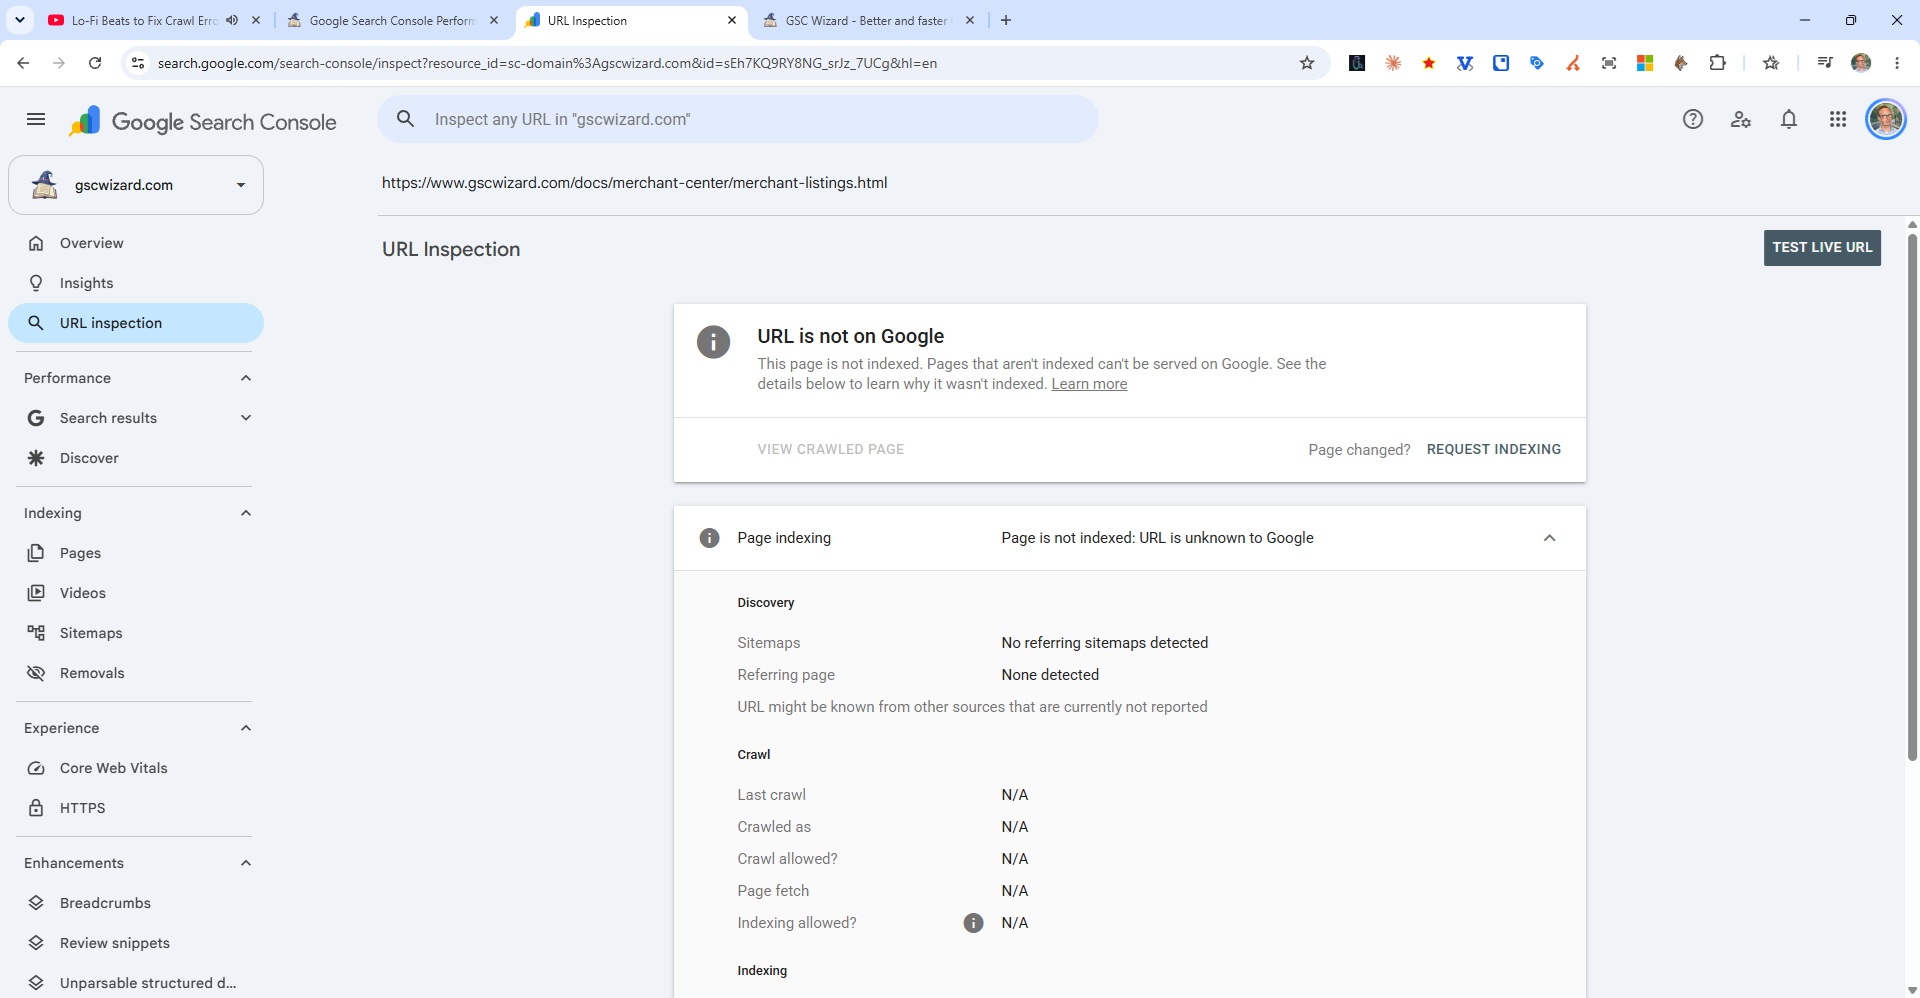Screen dimensions: 1920x998
Task: Follow the Learn more link
Action: click(x=1089, y=384)
